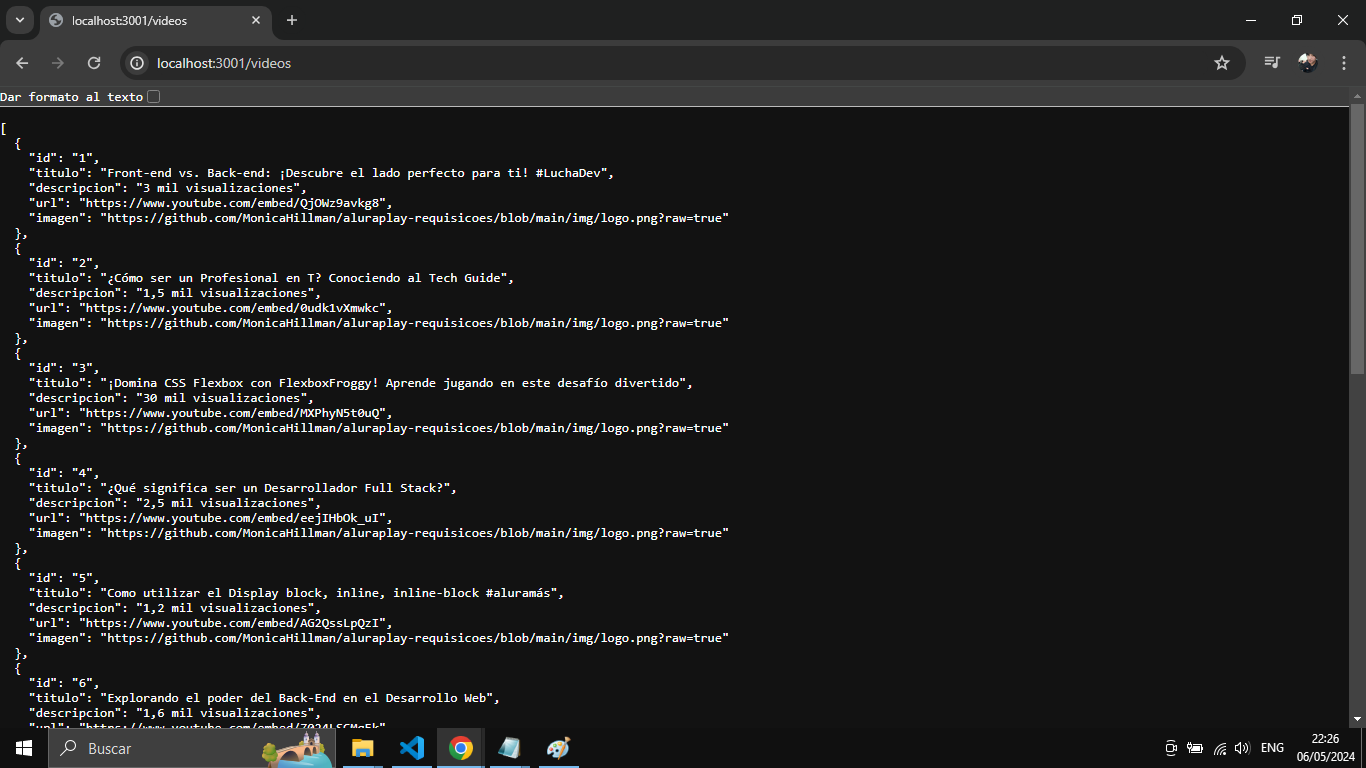Restore down the Chrome window
1366x768 pixels.
pos(1297,20)
